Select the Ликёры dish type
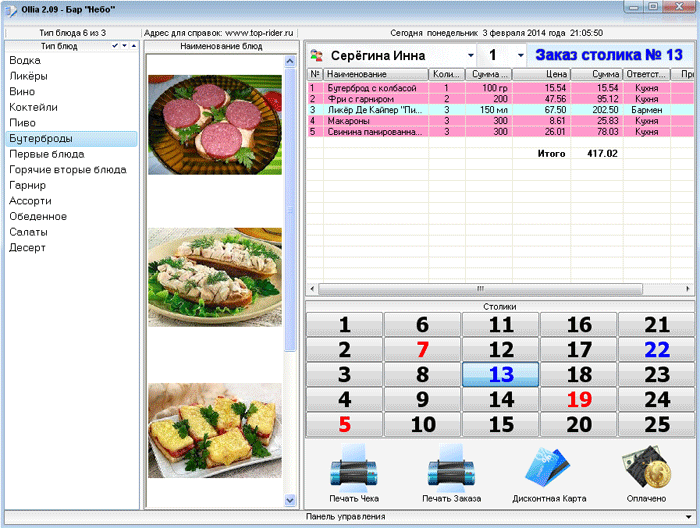Image resolution: width=700 pixels, height=528 pixels. coord(71,76)
